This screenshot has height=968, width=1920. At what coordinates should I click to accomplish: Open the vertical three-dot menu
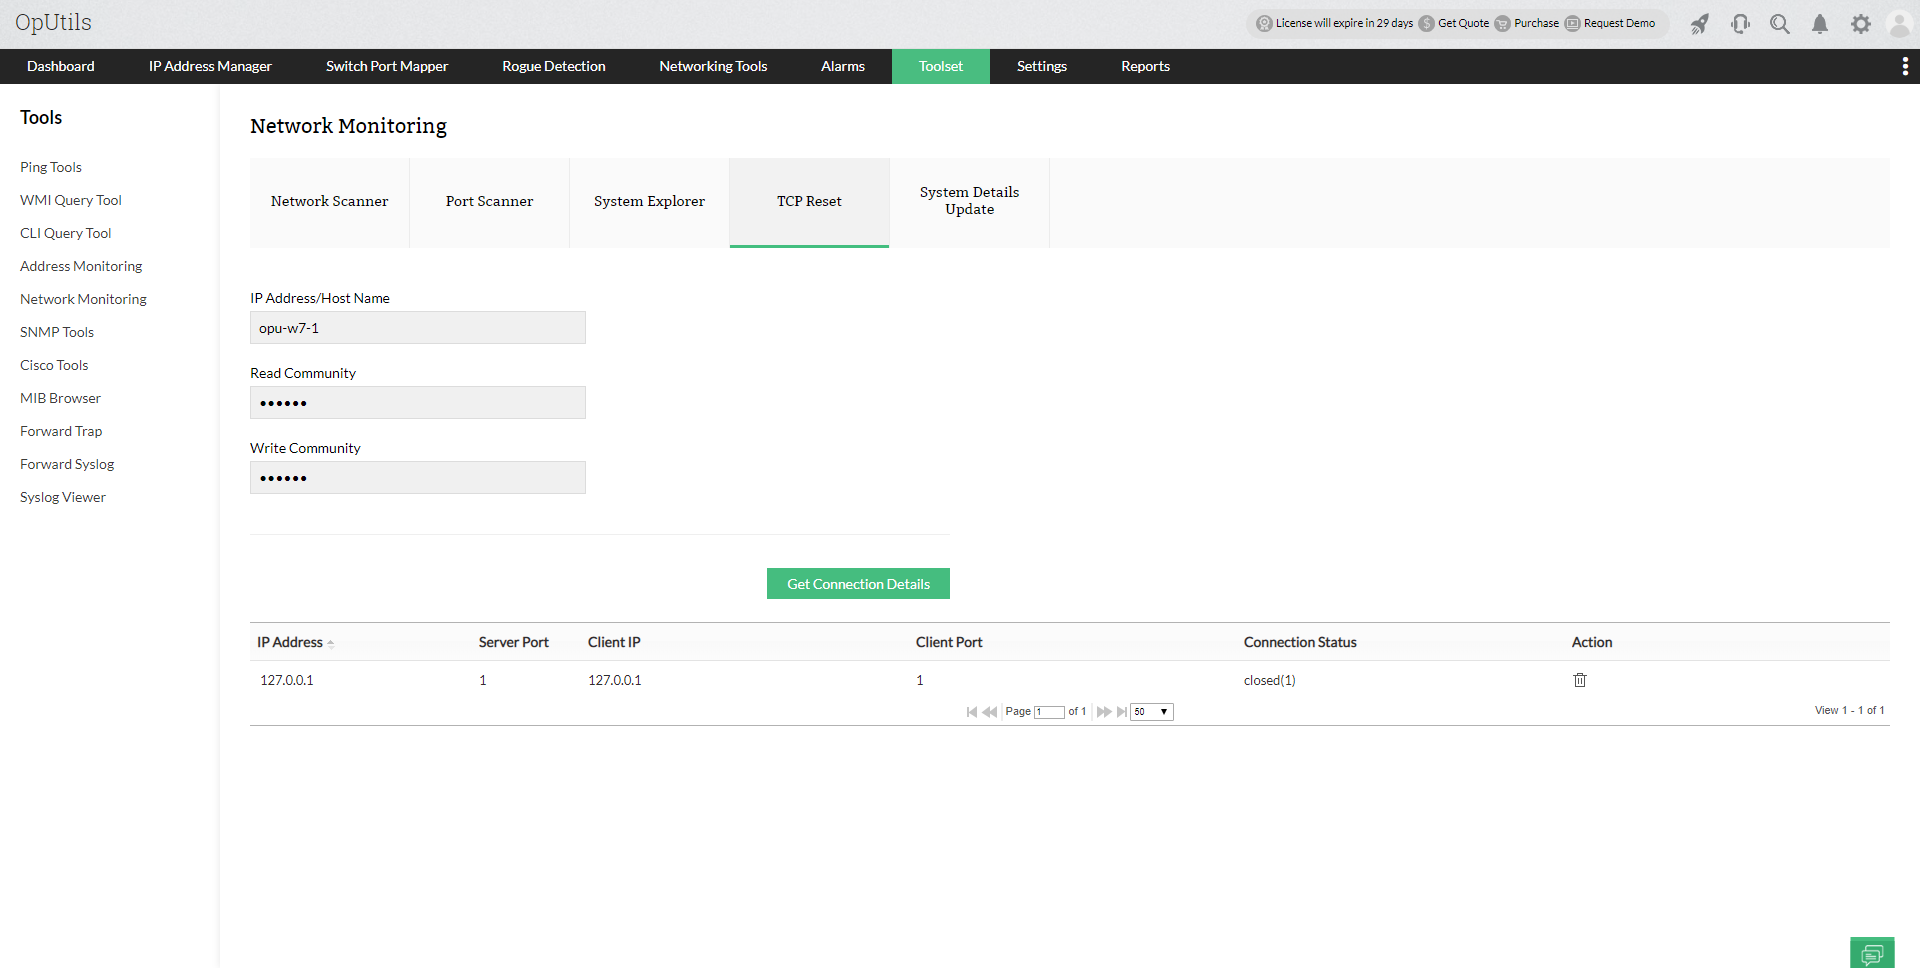click(x=1905, y=66)
